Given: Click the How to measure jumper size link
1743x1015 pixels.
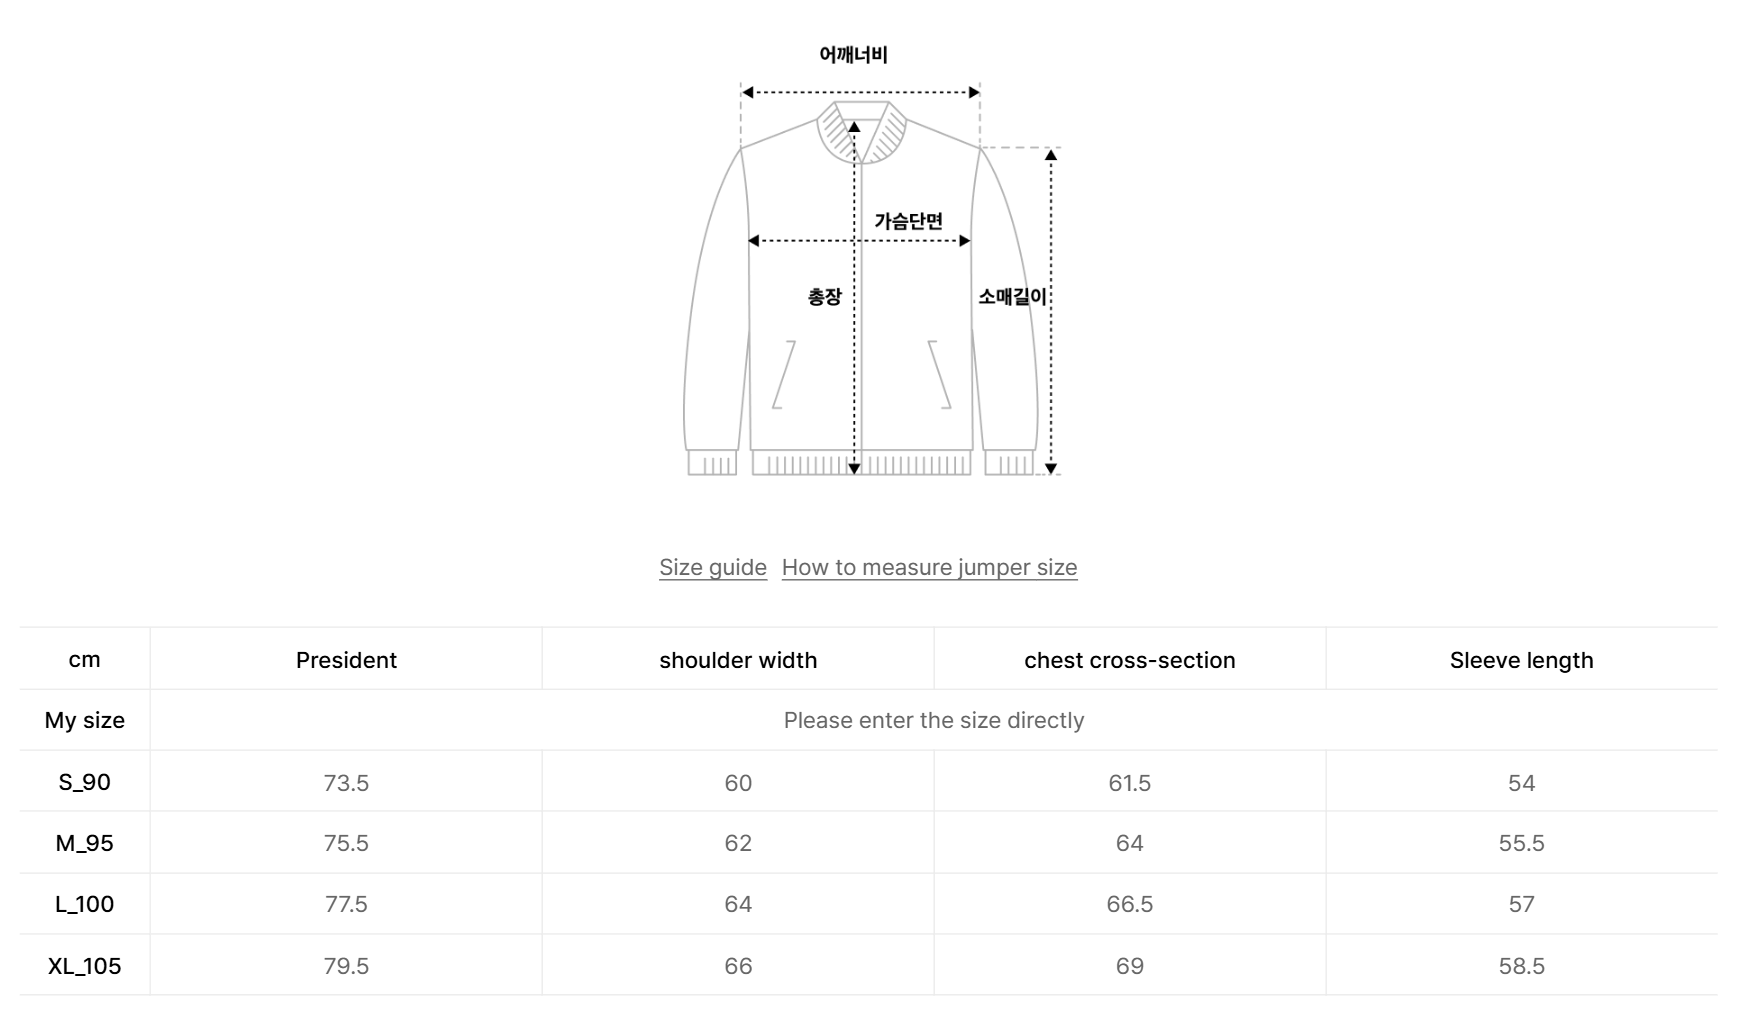Looking at the screenshot, I should pyautogui.click(x=929, y=567).
